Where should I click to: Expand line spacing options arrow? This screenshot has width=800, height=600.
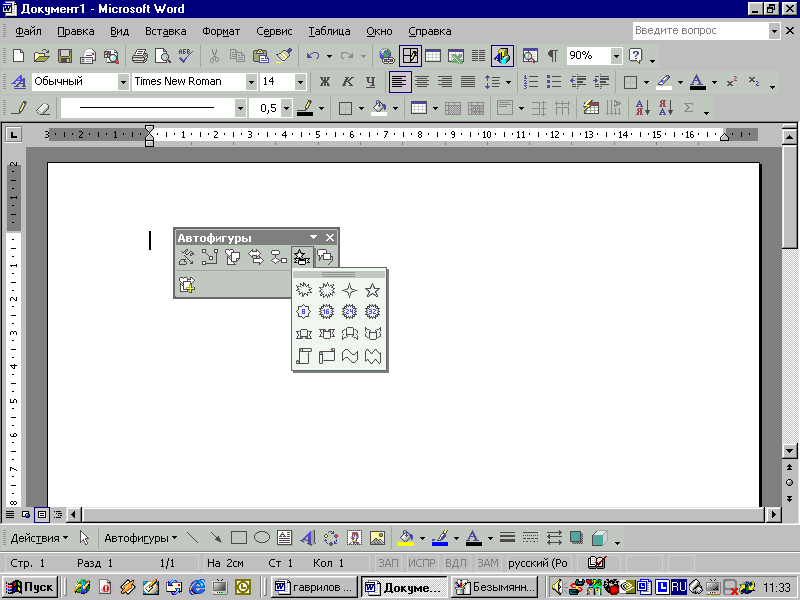coord(508,82)
